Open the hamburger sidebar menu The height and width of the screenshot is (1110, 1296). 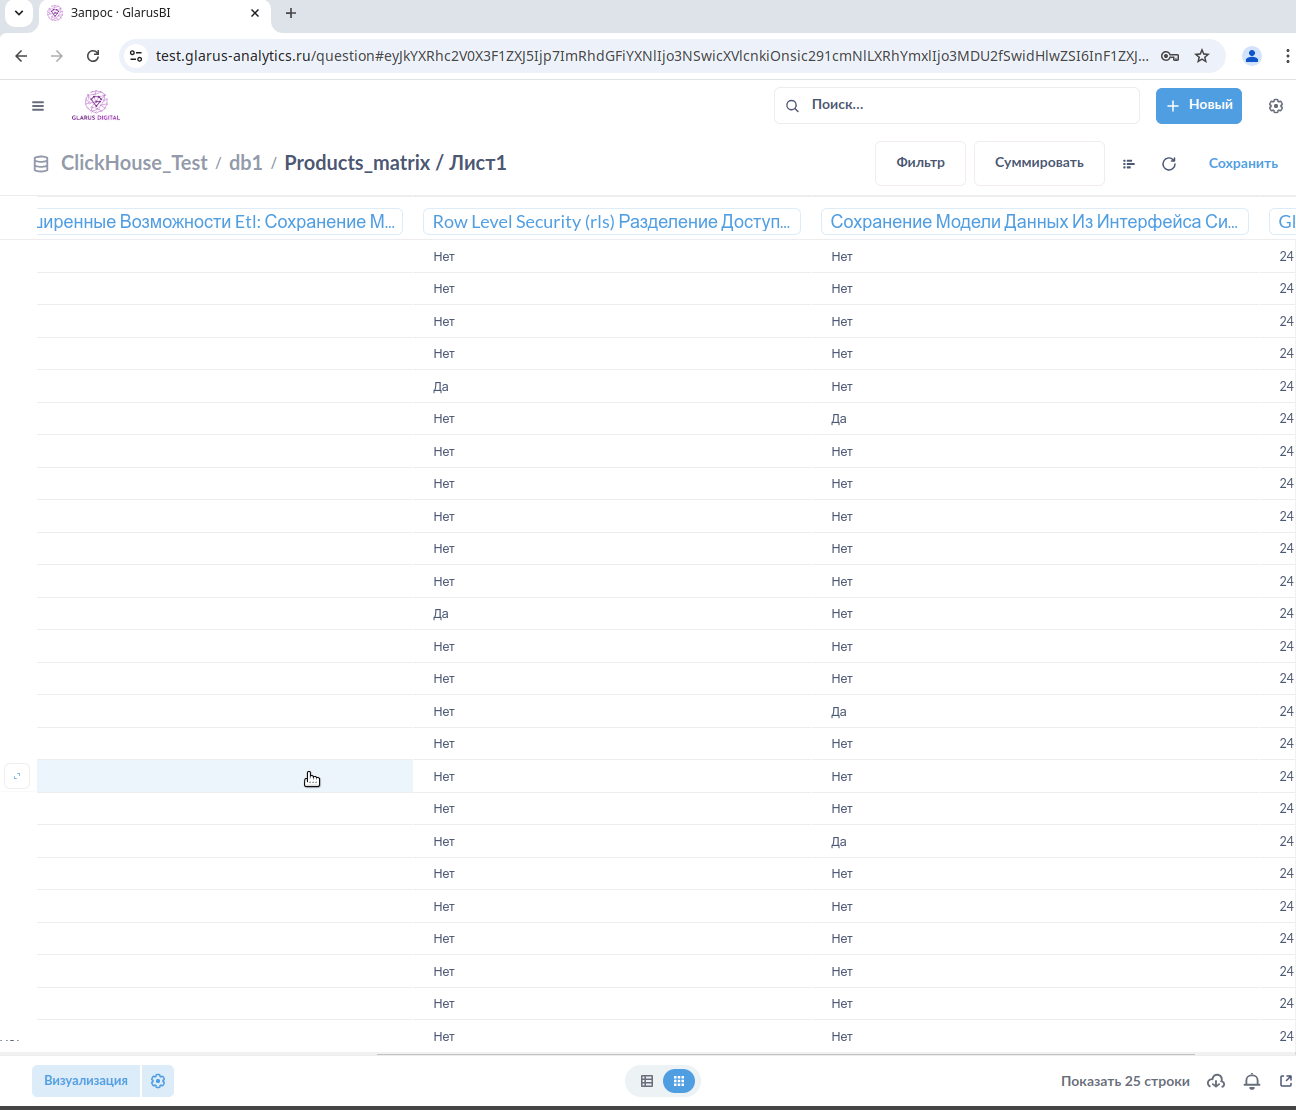(x=38, y=106)
